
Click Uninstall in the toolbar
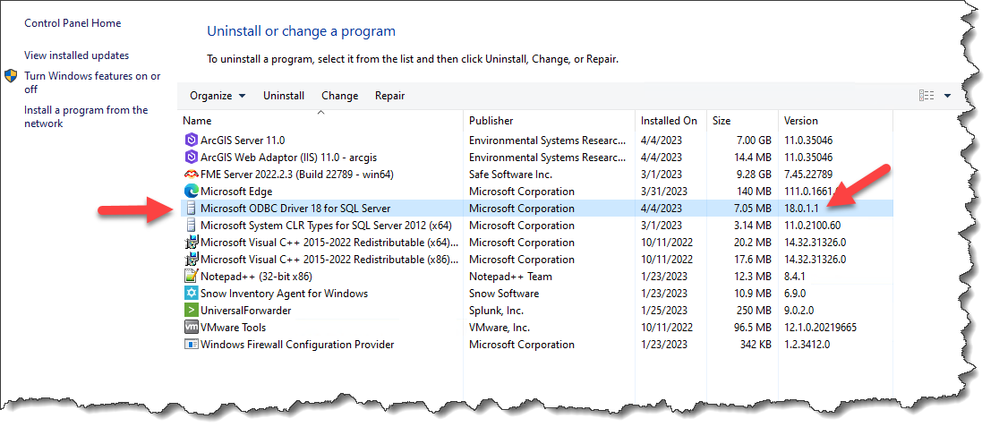point(283,96)
